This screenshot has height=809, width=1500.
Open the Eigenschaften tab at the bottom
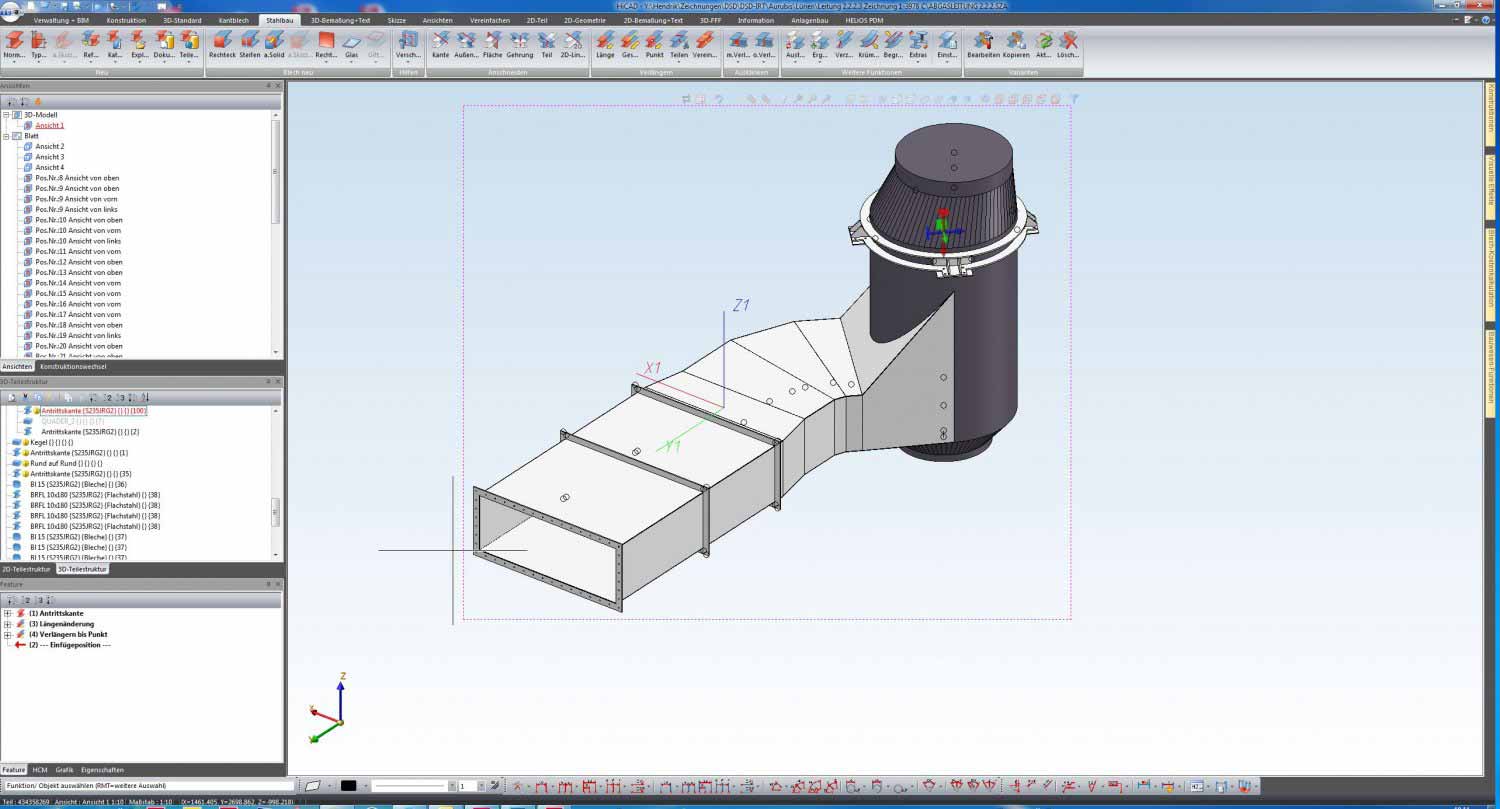pyautogui.click(x=103, y=770)
